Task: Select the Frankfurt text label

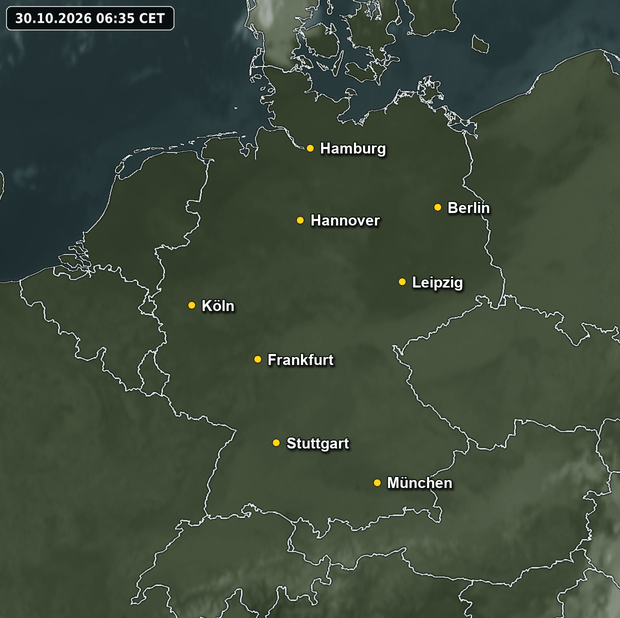Action: click(301, 360)
